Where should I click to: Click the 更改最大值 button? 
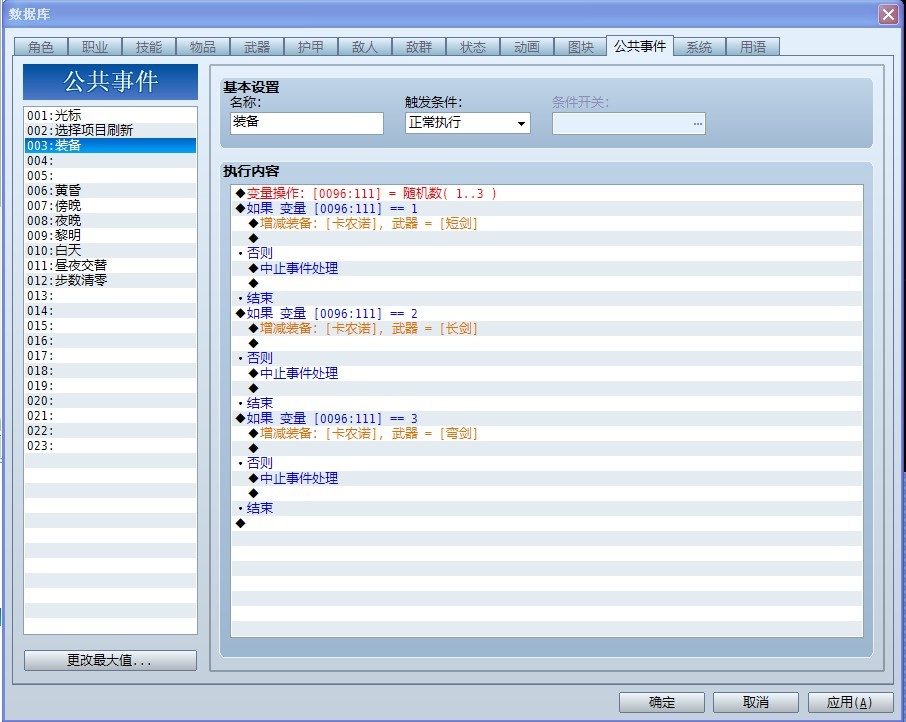tap(110, 660)
